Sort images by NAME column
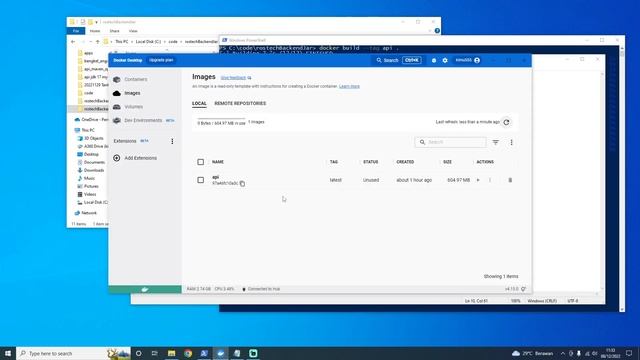Viewport: 640px width, 360px height. click(218, 162)
